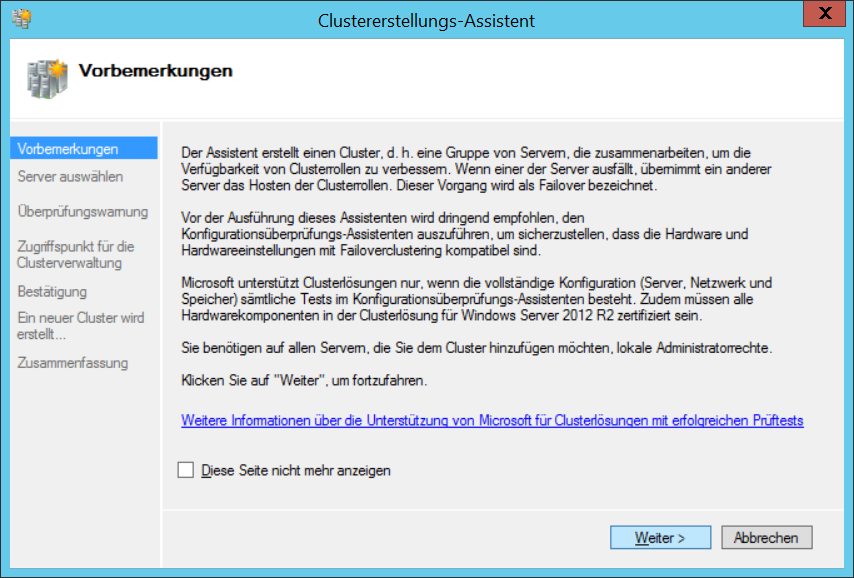Viewport: 854px width, 578px height.
Task: Click the first paragraph describing the cluster
Action: coord(476,169)
